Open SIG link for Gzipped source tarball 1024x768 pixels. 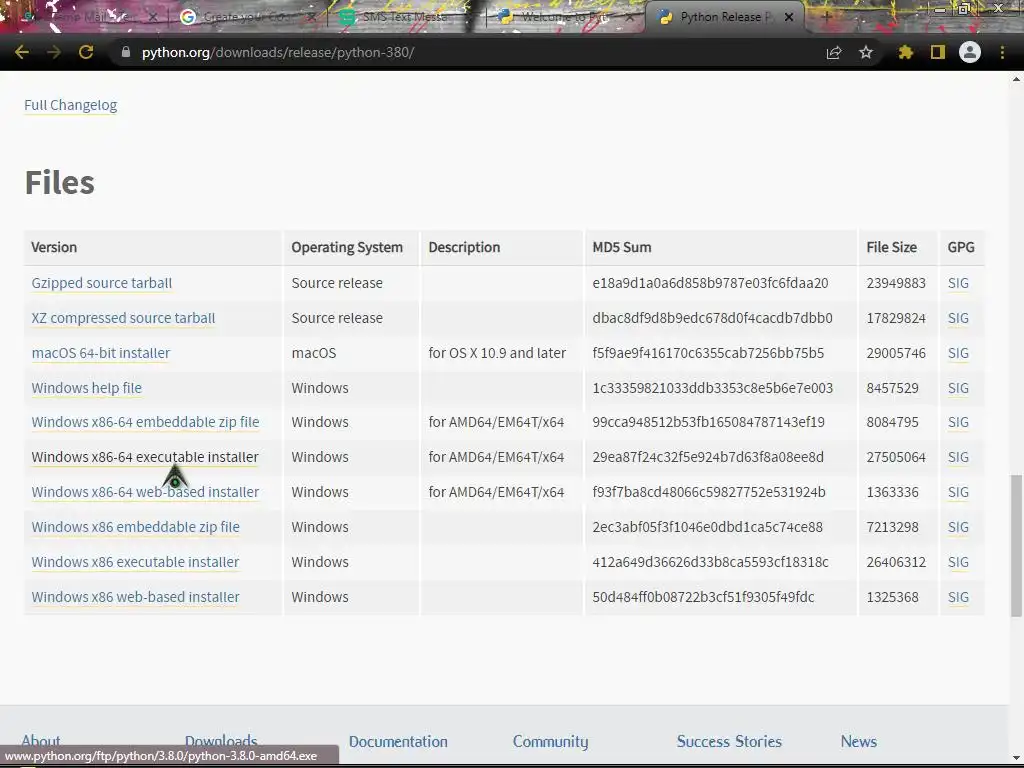click(958, 283)
